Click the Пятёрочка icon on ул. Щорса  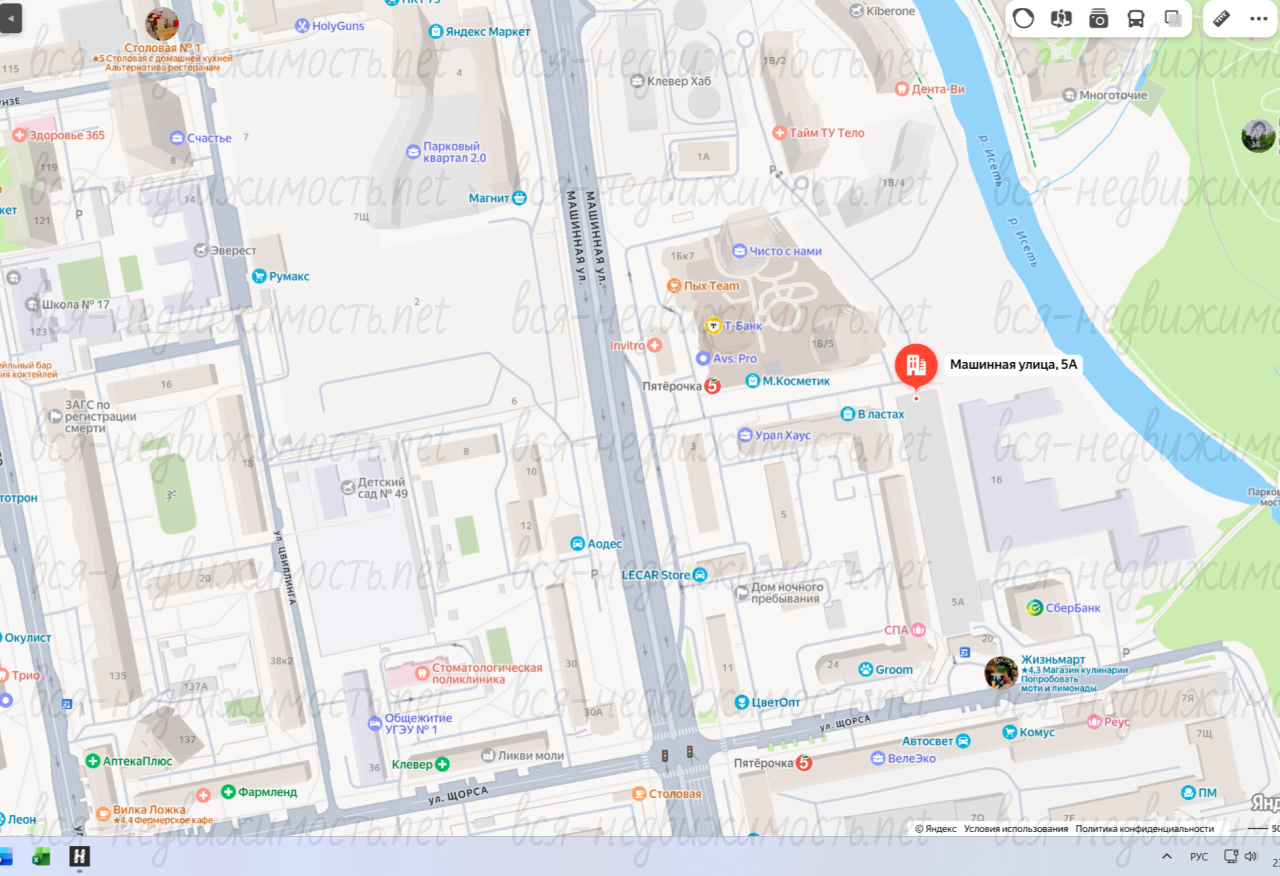(x=803, y=764)
